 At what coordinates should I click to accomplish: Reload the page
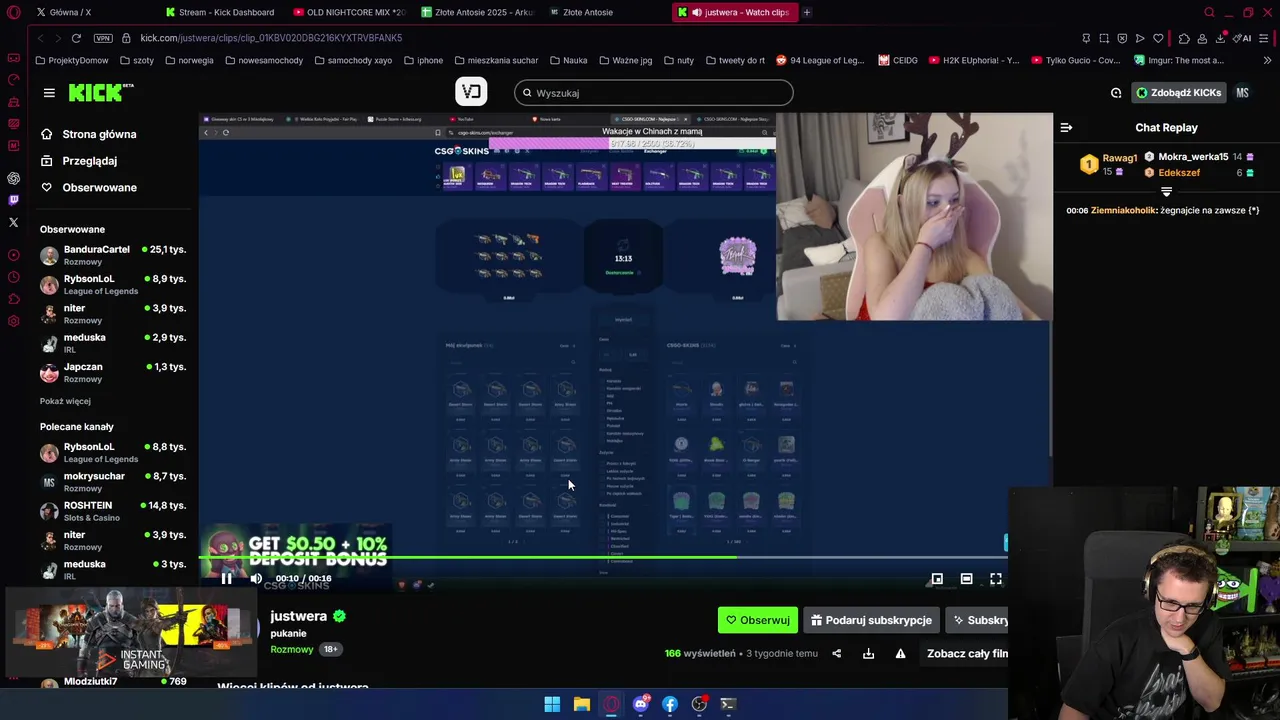pos(76,38)
